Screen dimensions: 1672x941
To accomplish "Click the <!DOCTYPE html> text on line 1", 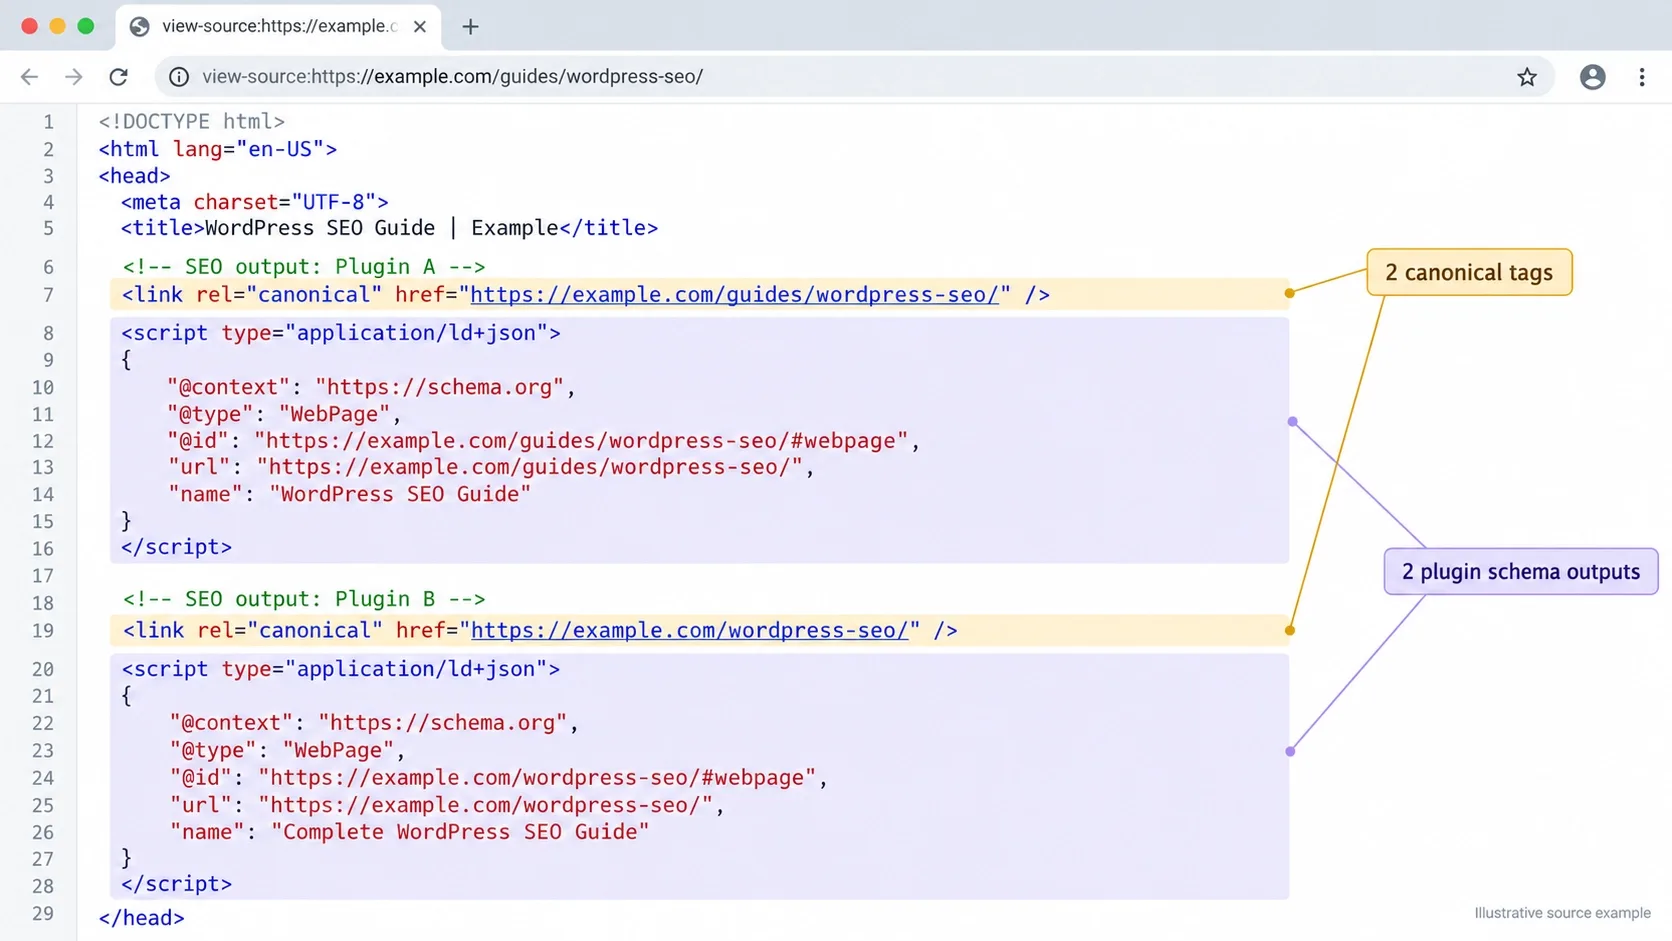I will pos(191,122).
